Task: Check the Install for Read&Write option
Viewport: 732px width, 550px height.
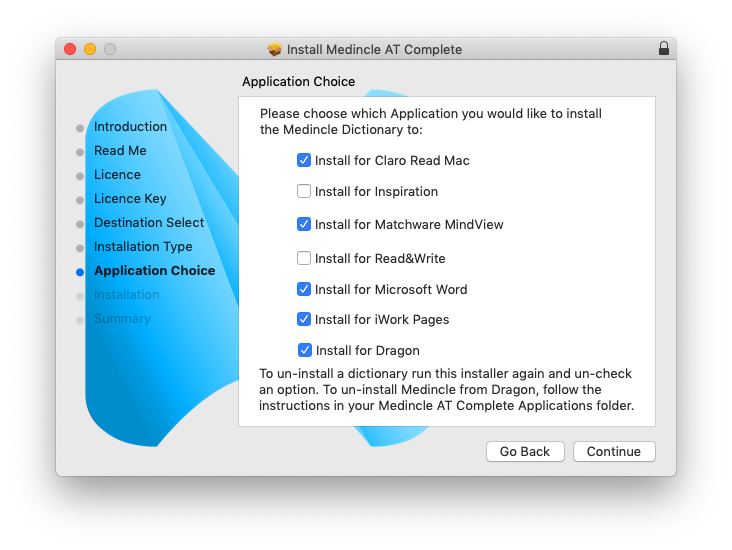Action: tap(304, 258)
